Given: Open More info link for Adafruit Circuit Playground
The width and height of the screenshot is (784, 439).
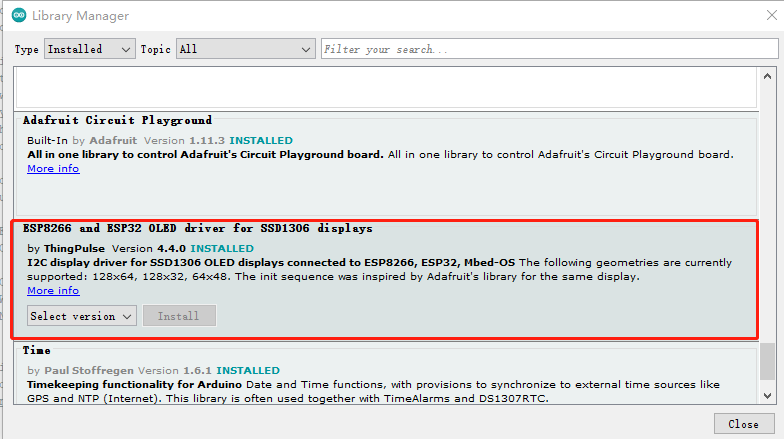Looking at the screenshot, I should coord(53,168).
